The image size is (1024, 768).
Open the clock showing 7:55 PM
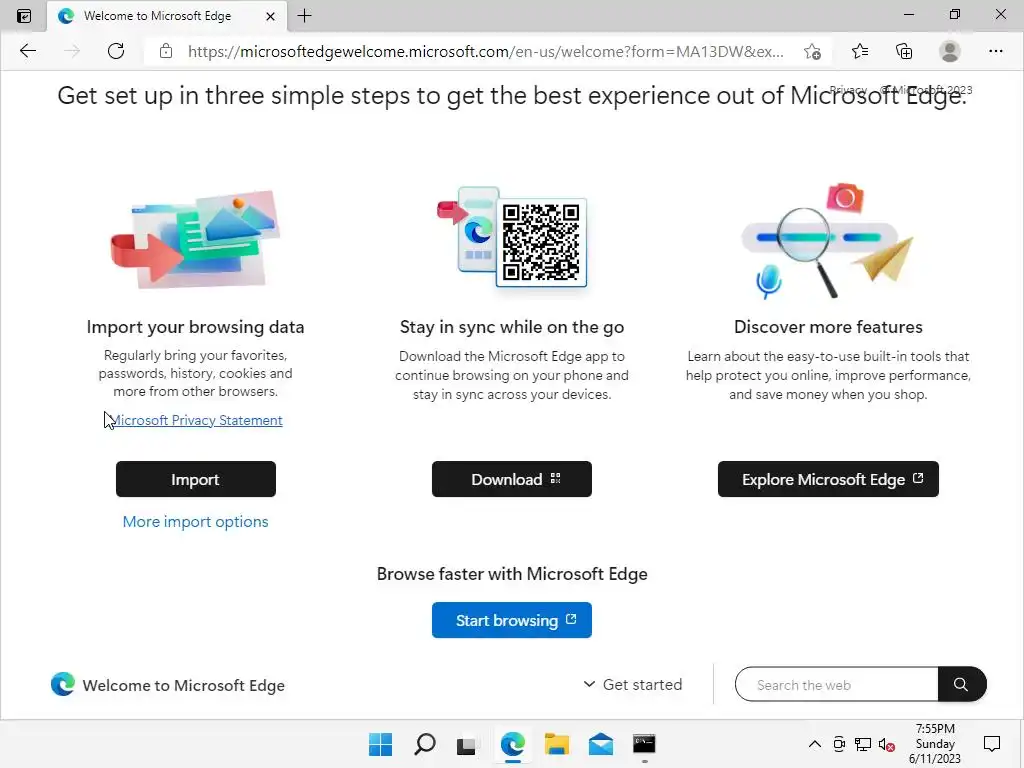tap(935, 744)
